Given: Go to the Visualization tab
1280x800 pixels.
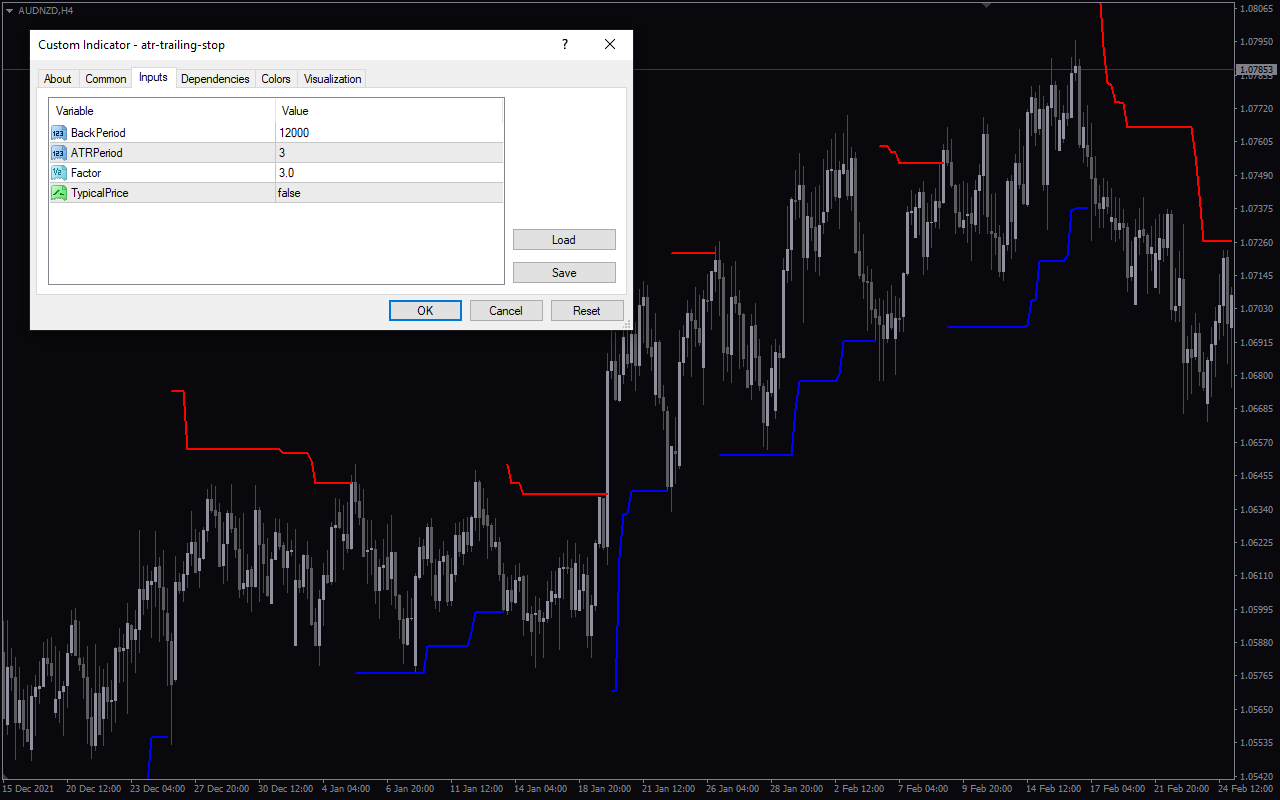Looking at the screenshot, I should tap(332, 79).
